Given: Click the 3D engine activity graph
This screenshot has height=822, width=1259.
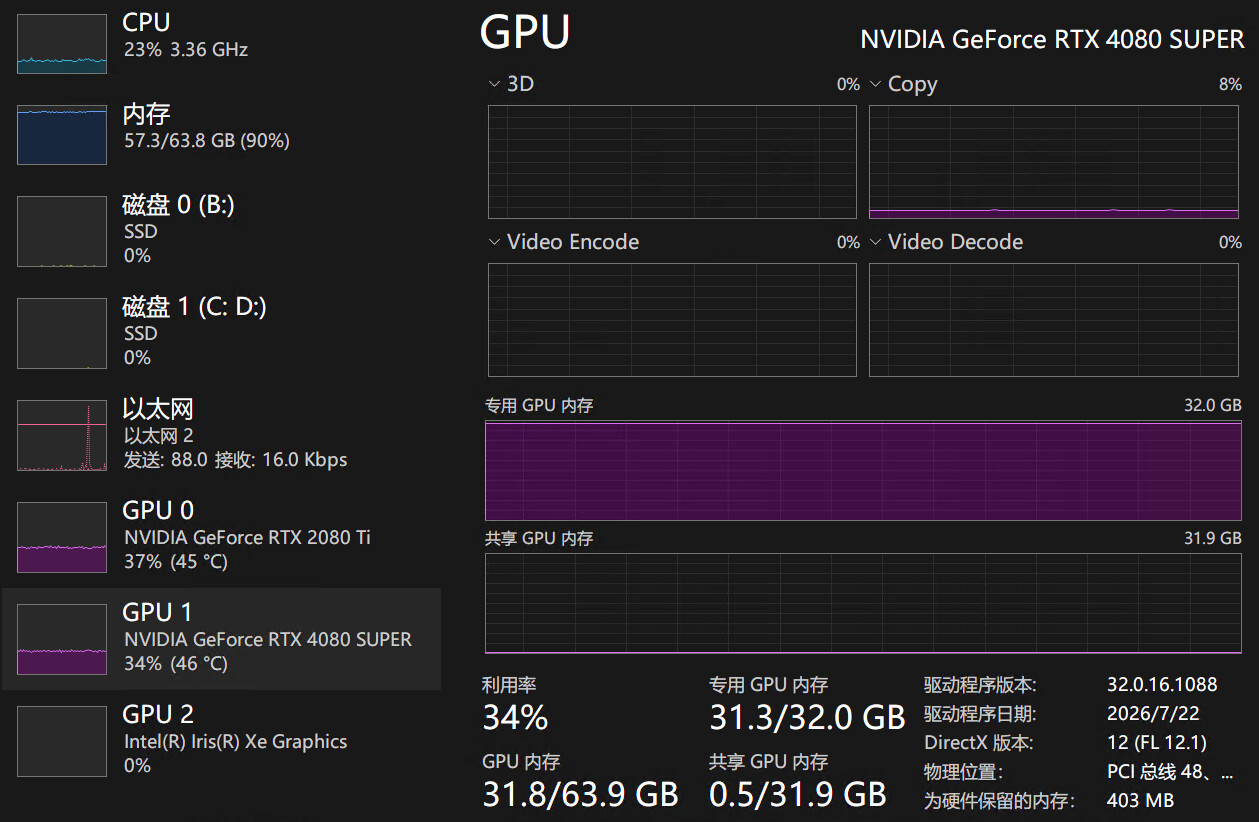Looking at the screenshot, I should (x=672, y=161).
